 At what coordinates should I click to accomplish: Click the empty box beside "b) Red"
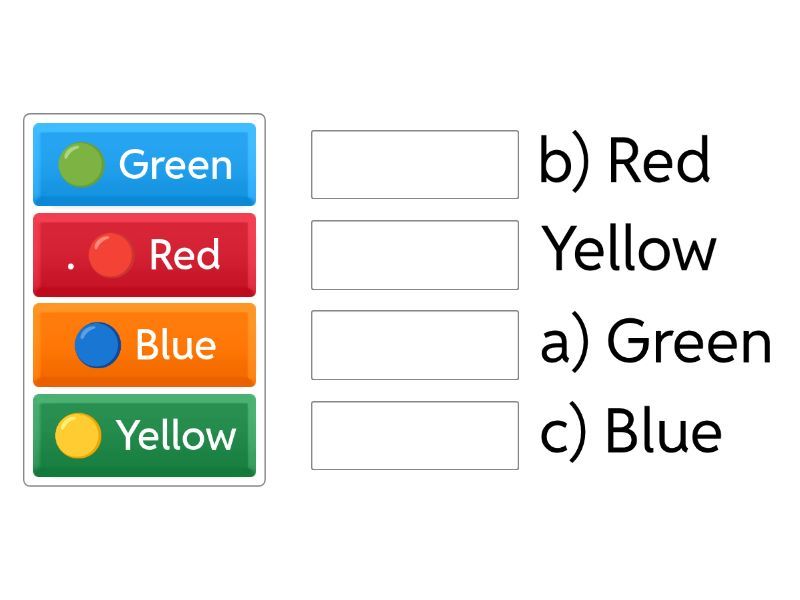click(415, 164)
